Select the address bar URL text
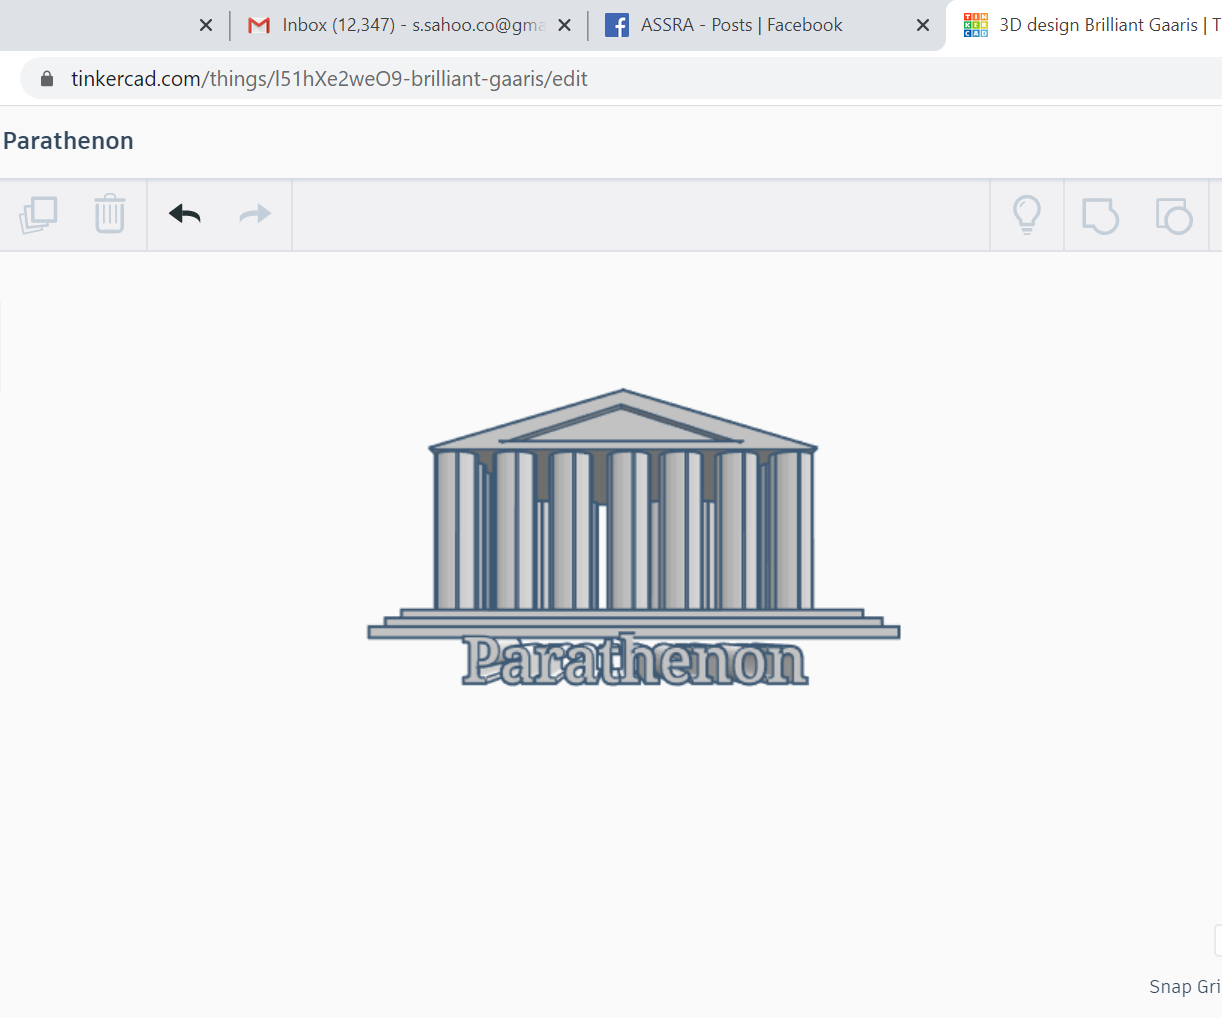 [328, 78]
